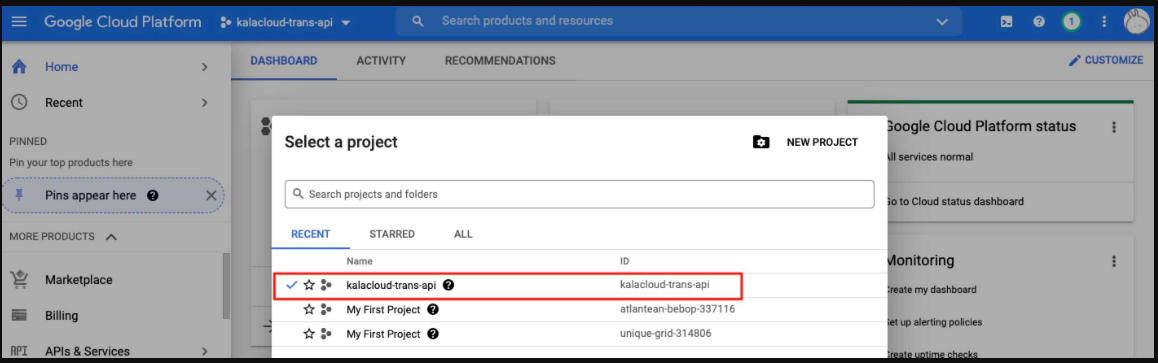This screenshot has height=363, width=1158.
Task: Click the New Project folder gear icon
Action: pyautogui.click(x=761, y=142)
